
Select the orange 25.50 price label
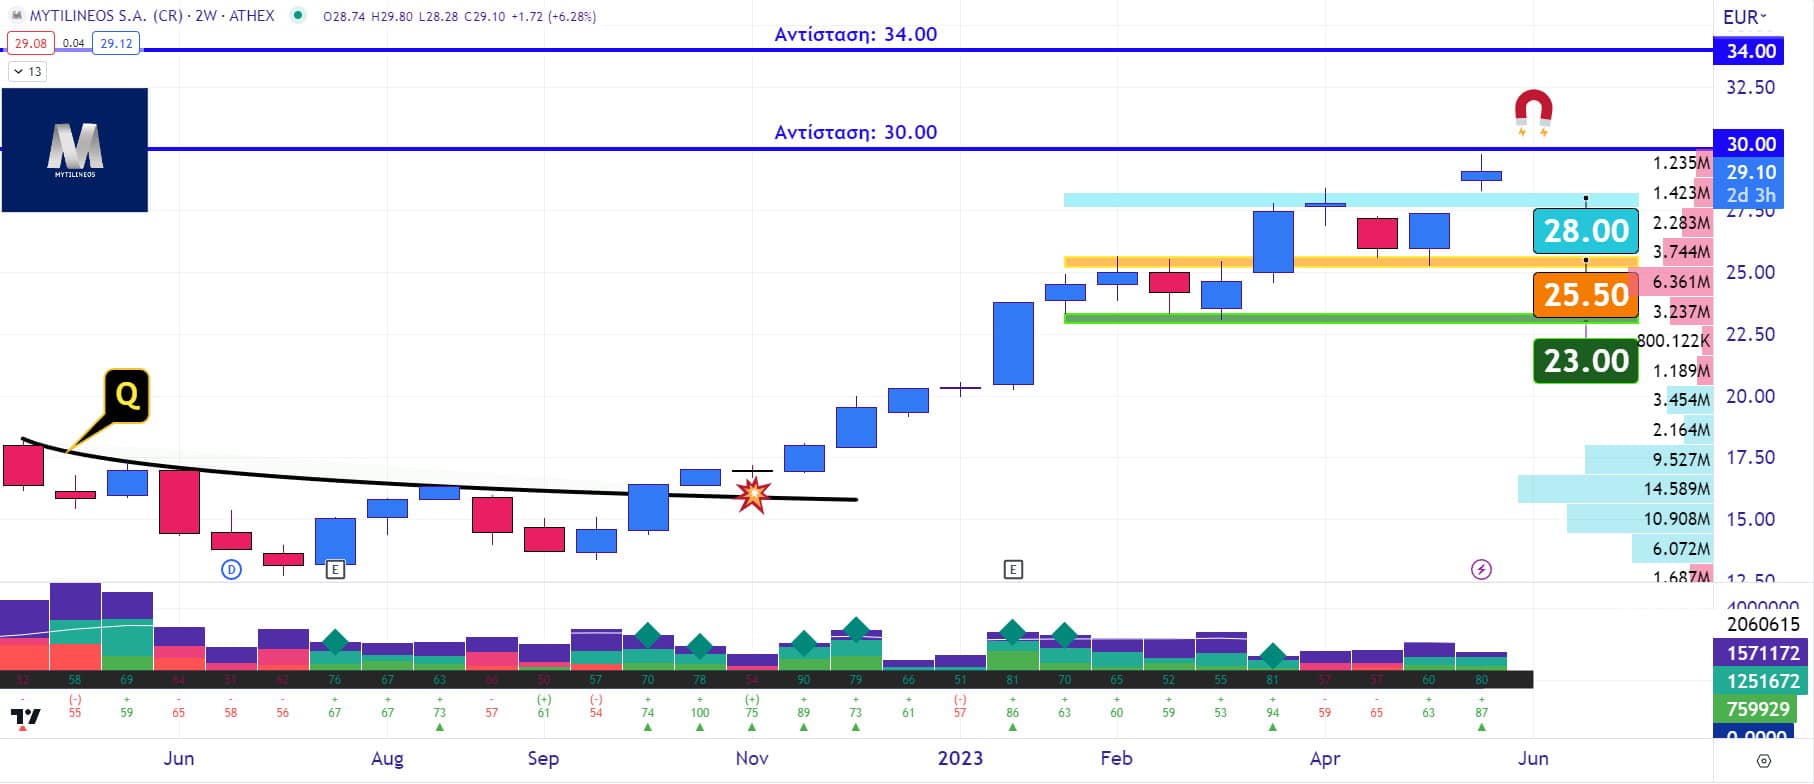click(x=1585, y=295)
